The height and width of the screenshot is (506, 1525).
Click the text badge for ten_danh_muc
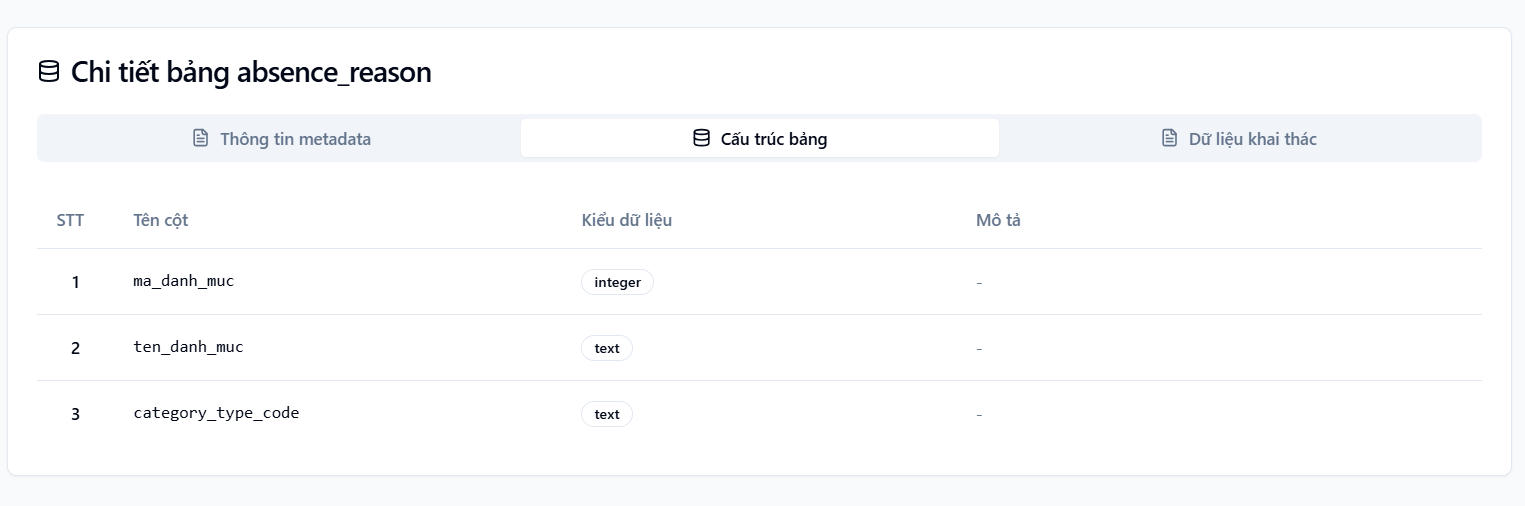[607, 348]
